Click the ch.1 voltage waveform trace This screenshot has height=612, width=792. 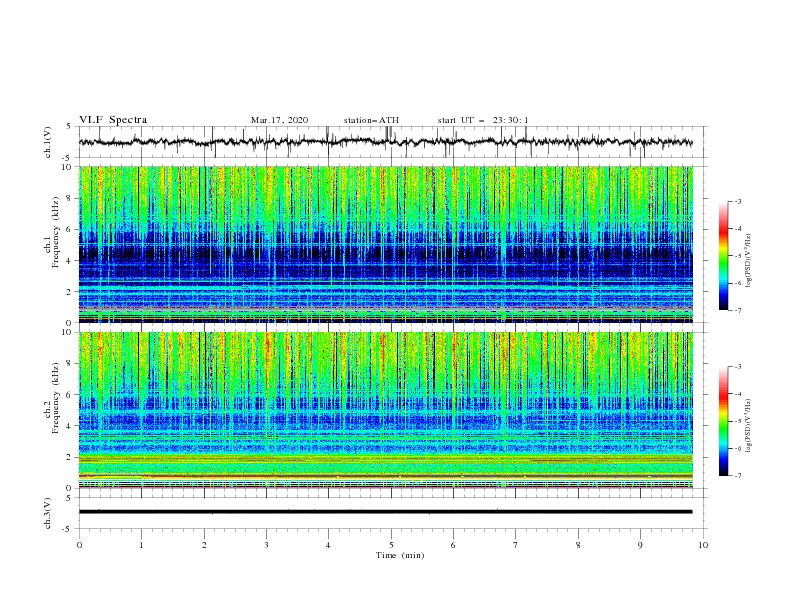click(385, 142)
